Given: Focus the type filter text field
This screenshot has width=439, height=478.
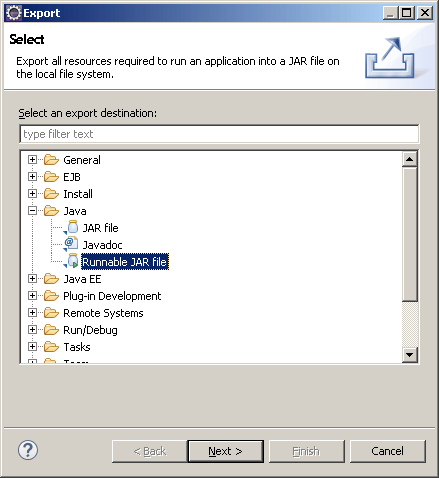Looking at the screenshot, I should tap(219, 134).
